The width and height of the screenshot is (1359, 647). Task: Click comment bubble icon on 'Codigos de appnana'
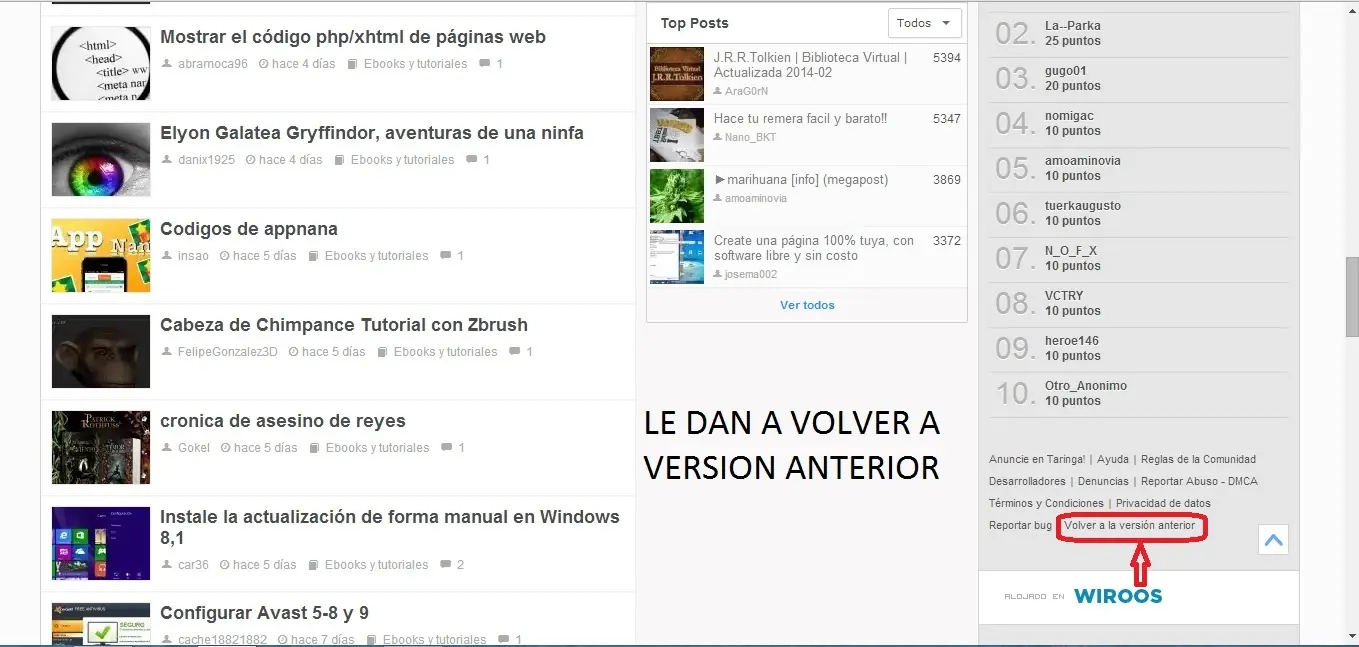coord(446,256)
